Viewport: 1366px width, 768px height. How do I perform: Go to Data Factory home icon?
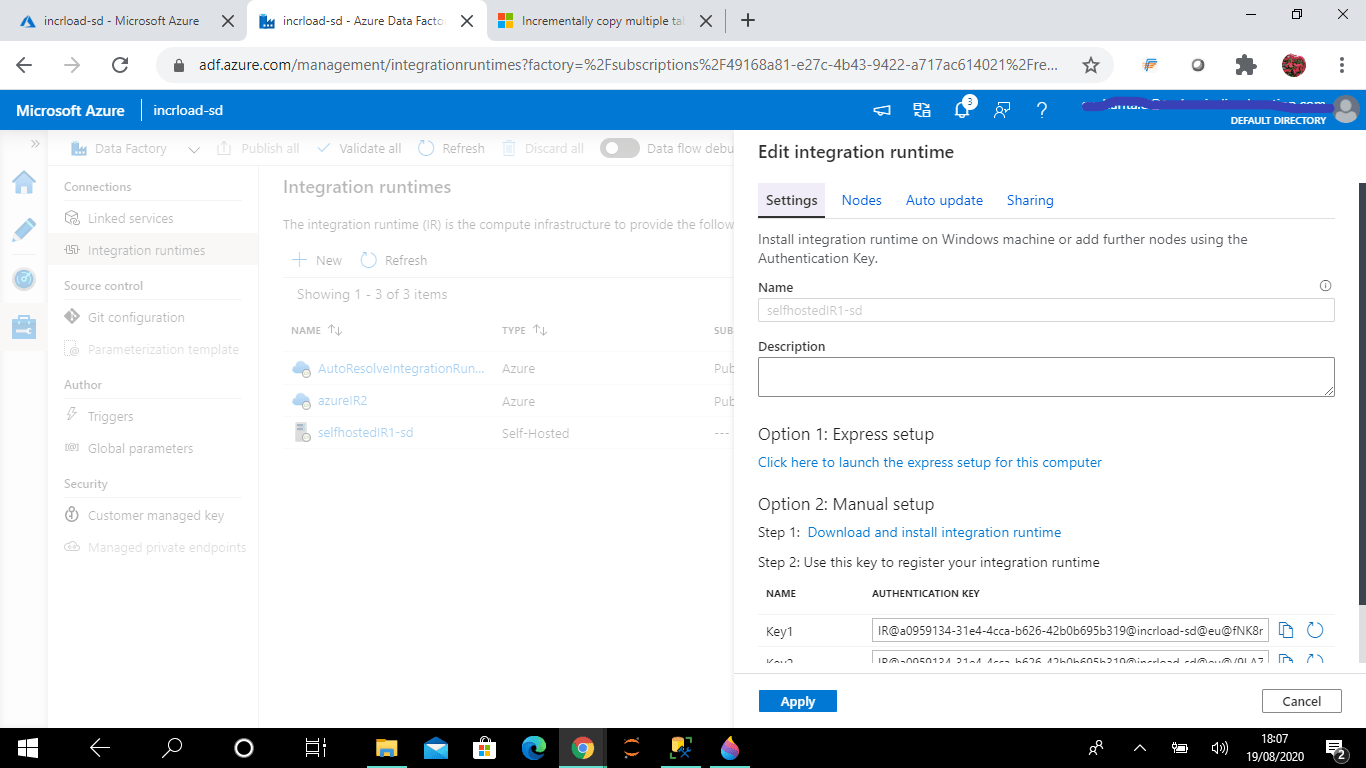pyautogui.click(x=24, y=182)
